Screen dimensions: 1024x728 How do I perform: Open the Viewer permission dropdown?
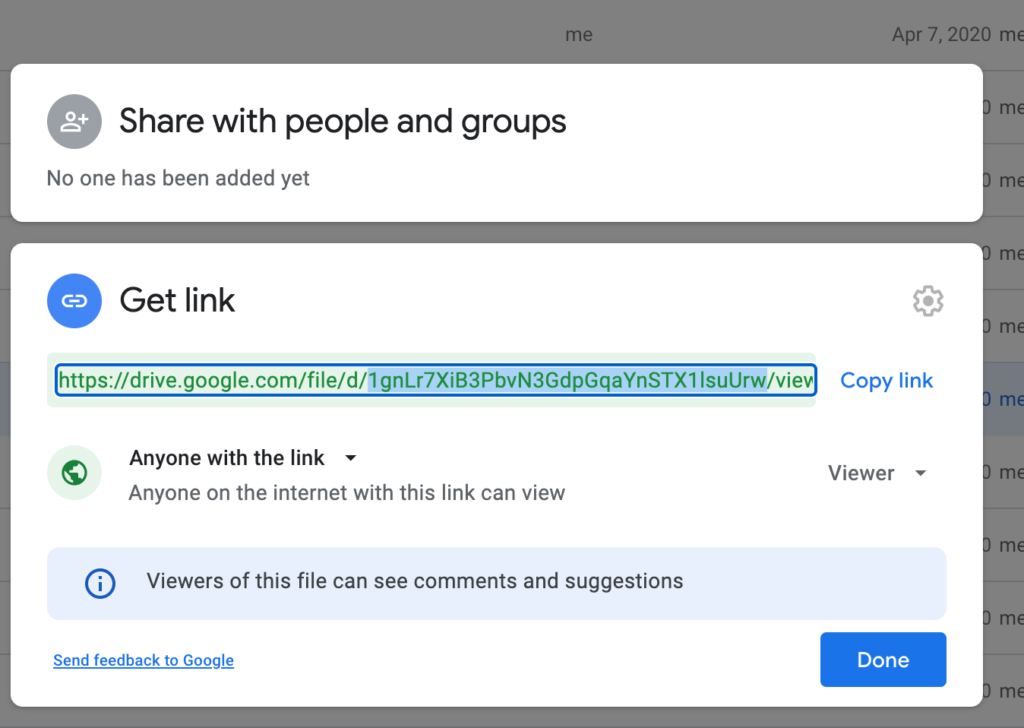(861, 473)
